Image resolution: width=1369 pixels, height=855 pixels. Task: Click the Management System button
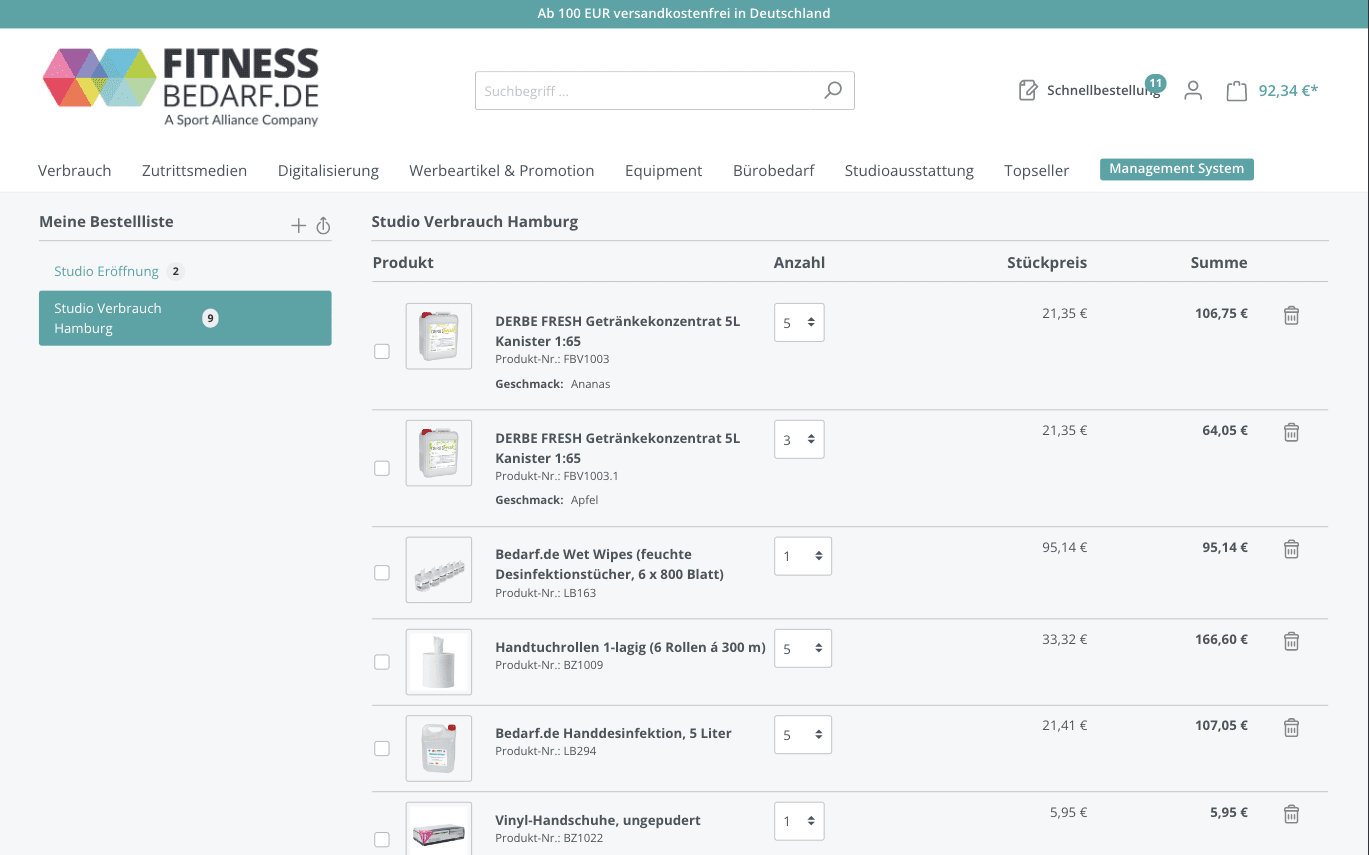[x=1176, y=169]
